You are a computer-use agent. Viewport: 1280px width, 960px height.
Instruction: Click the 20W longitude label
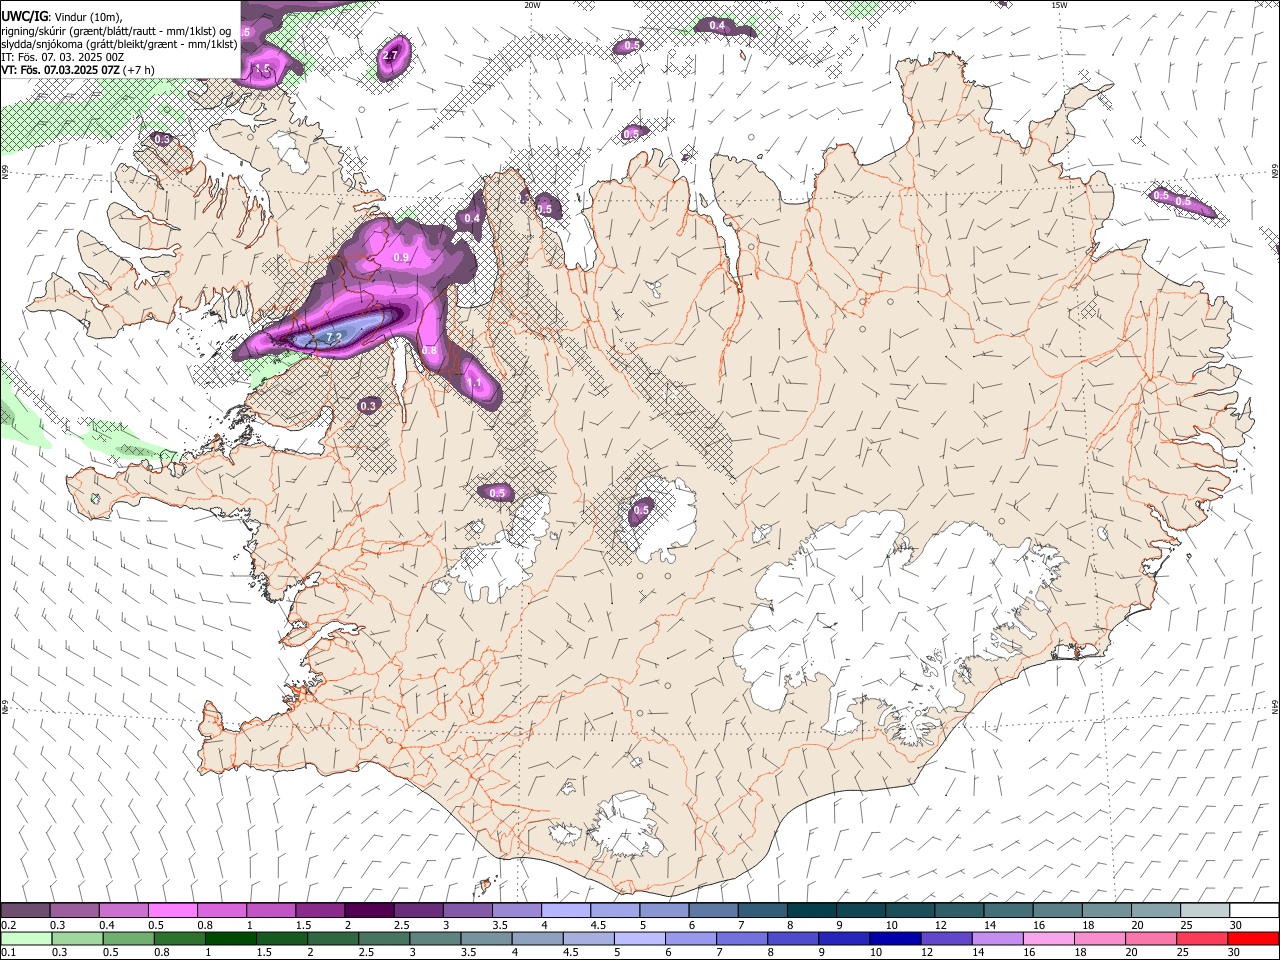pos(532,5)
